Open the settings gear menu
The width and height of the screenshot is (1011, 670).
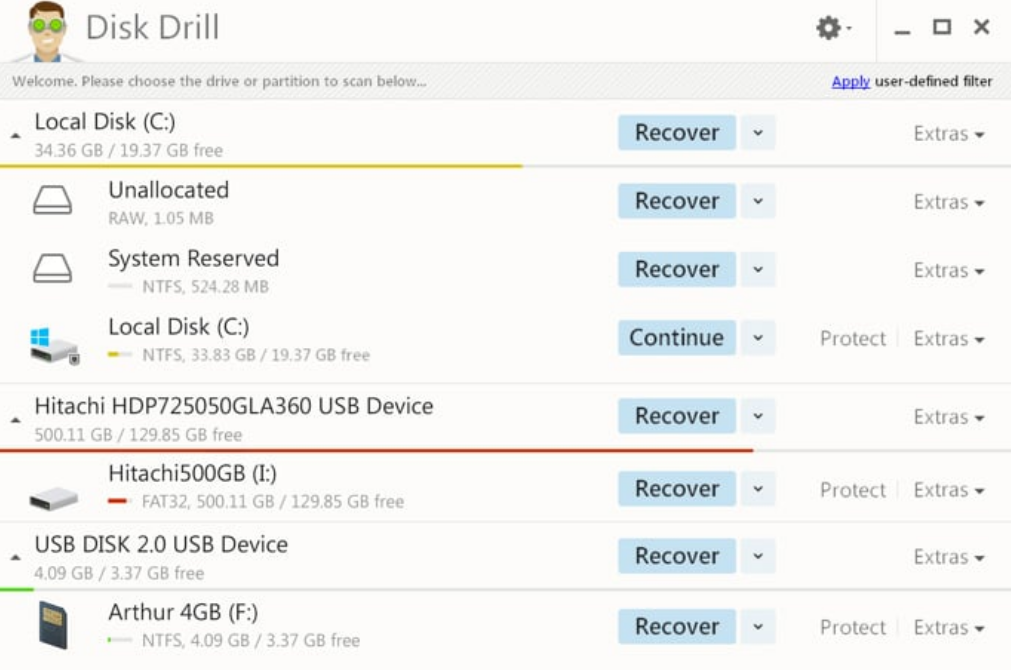coord(831,28)
